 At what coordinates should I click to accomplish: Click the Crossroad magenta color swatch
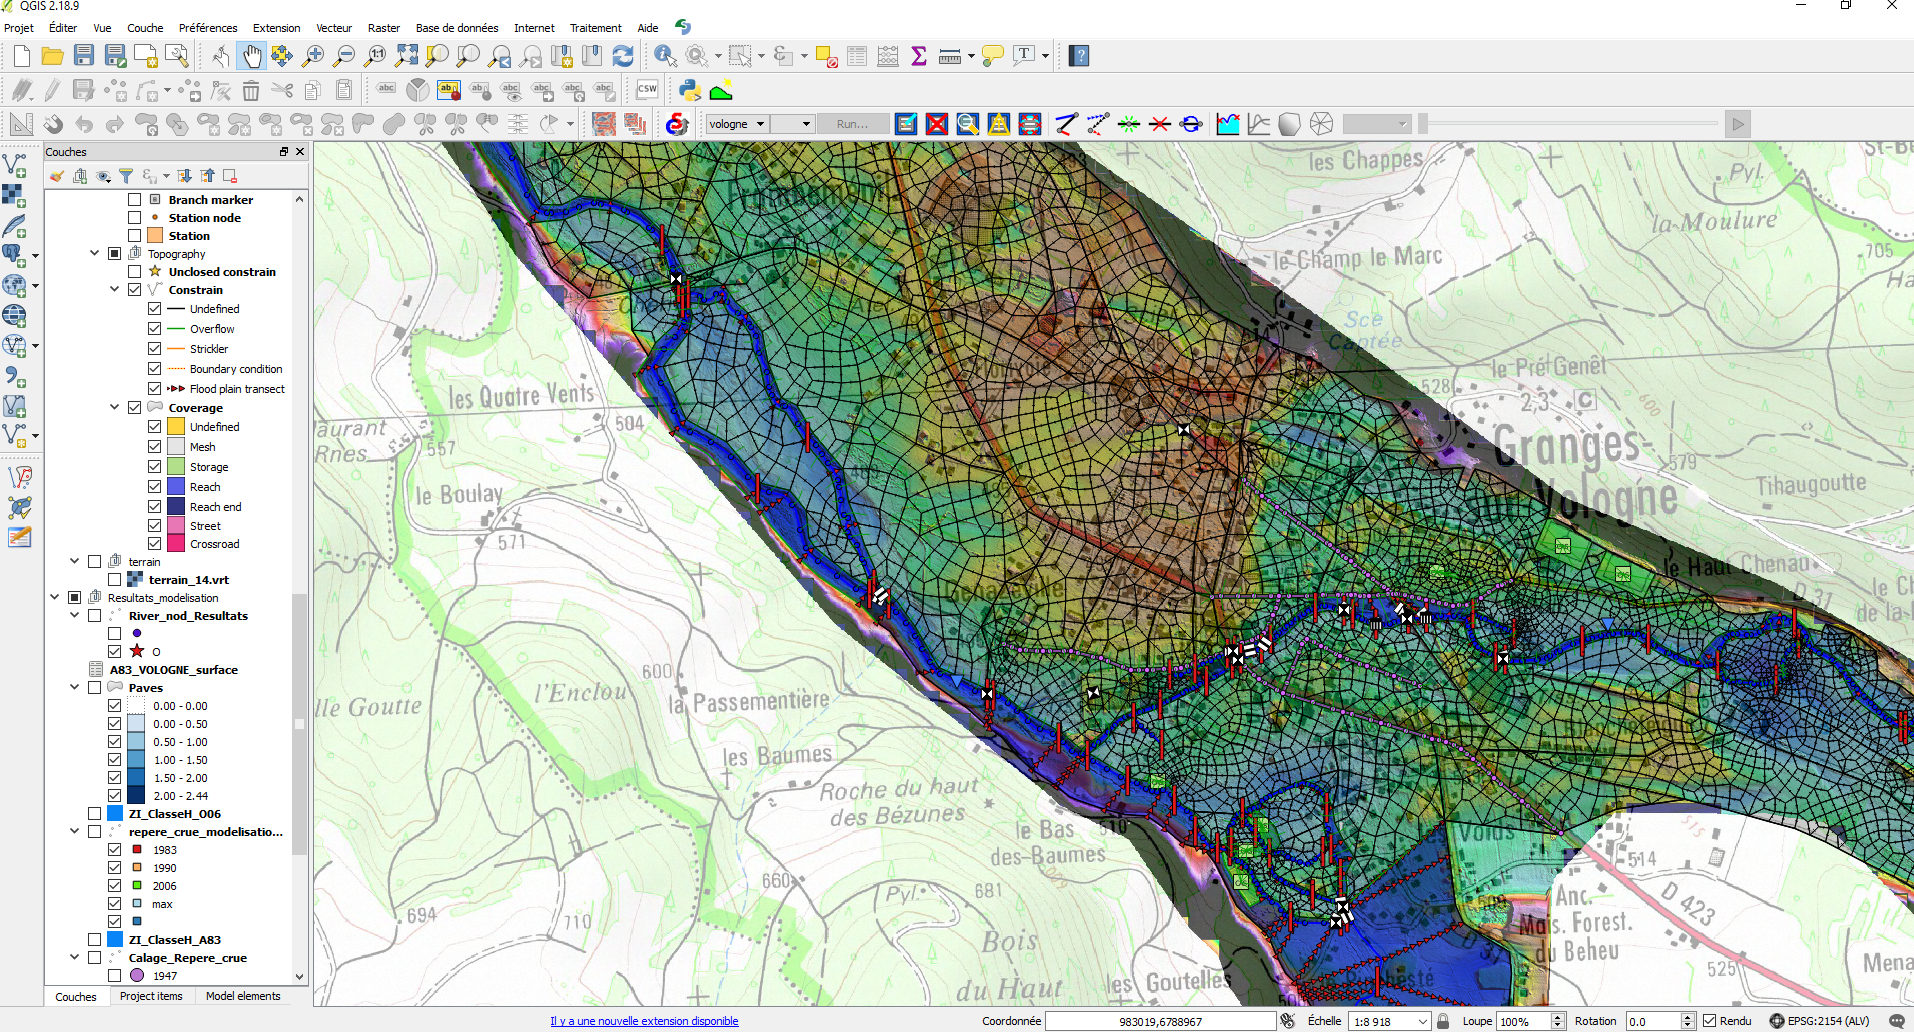(176, 544)
